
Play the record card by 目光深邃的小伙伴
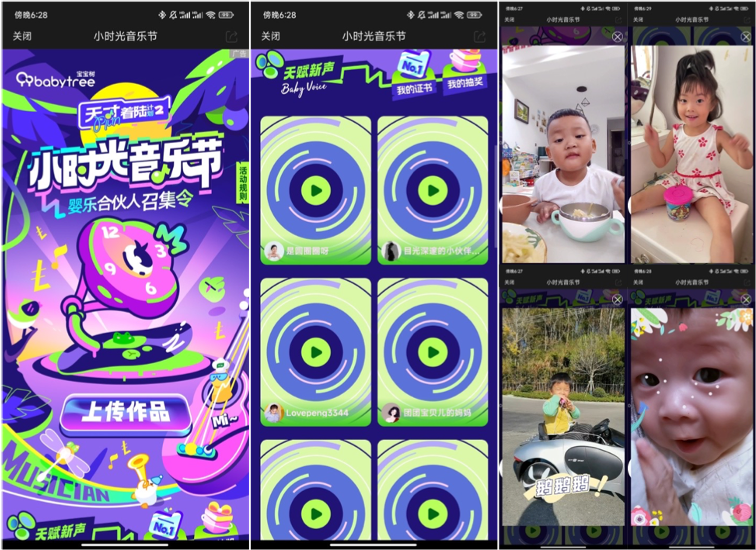click(433, 190)
